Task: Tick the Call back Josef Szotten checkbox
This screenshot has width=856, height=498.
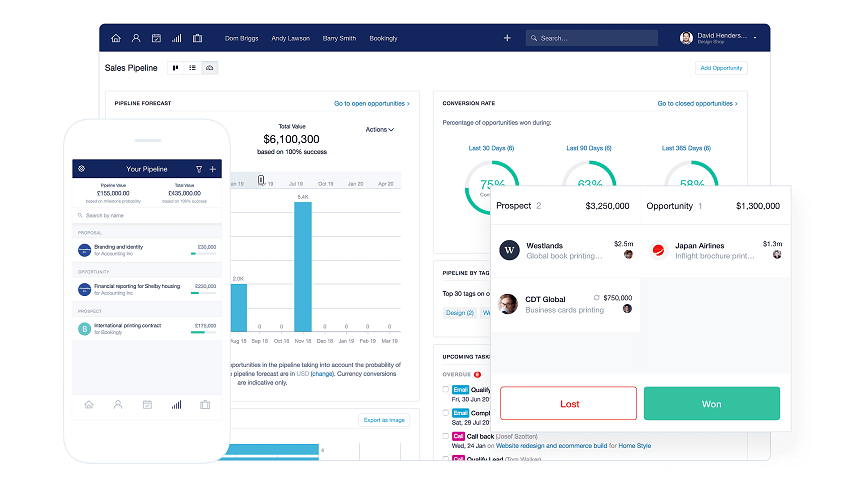Action: pos(445,436)
